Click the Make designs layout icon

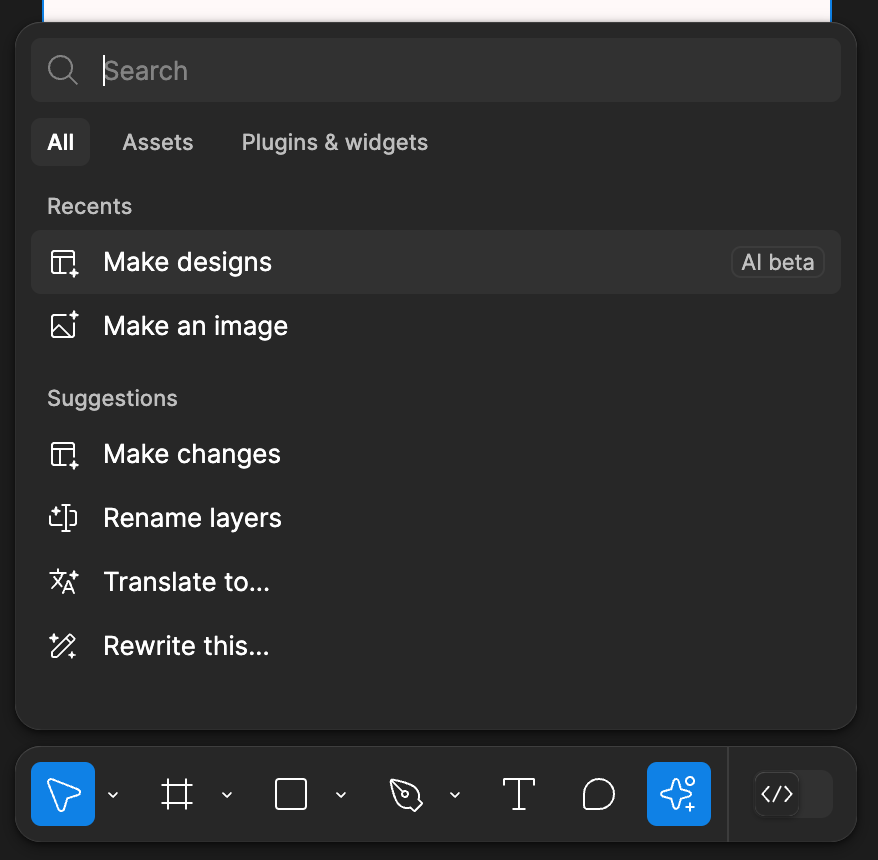64,263
